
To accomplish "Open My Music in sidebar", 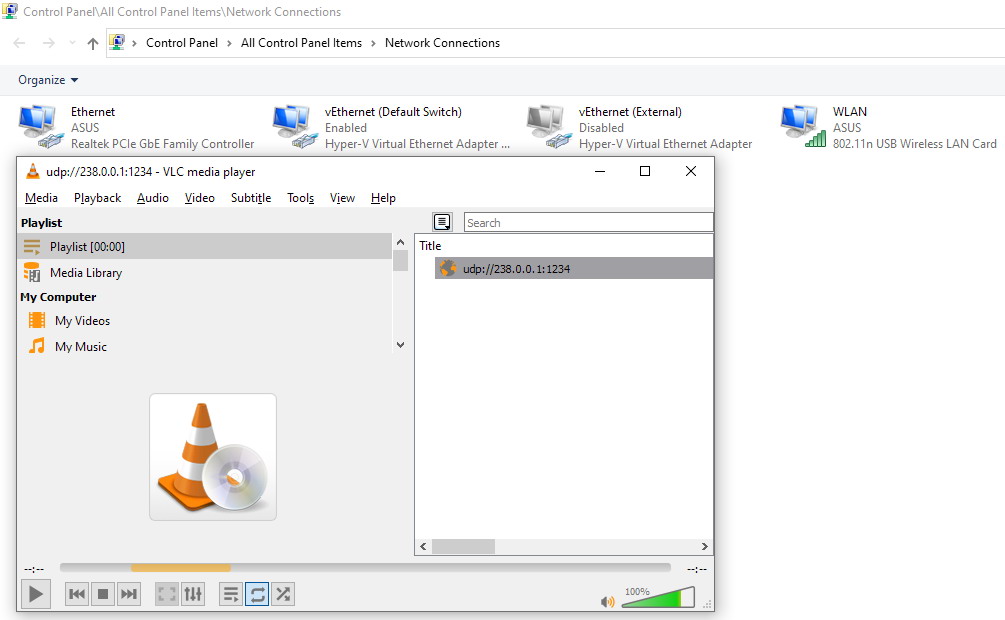I will tap(81, 347).
